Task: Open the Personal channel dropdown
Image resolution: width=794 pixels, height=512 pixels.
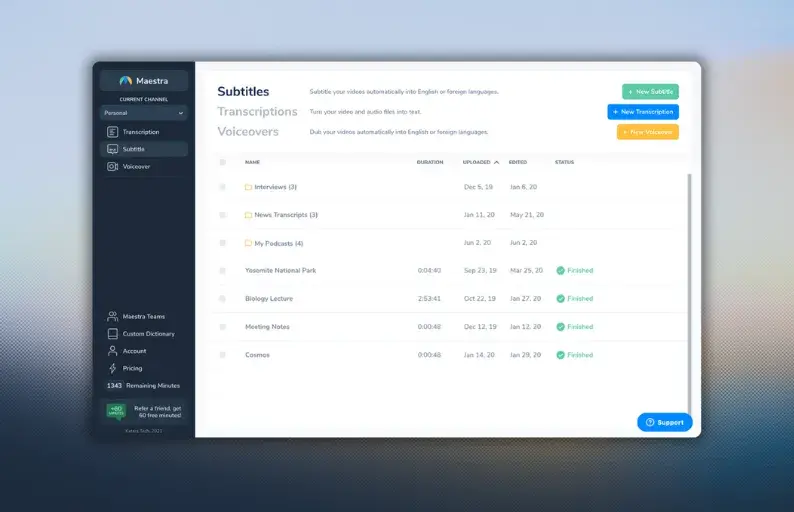Action: (x=144, y=113)
